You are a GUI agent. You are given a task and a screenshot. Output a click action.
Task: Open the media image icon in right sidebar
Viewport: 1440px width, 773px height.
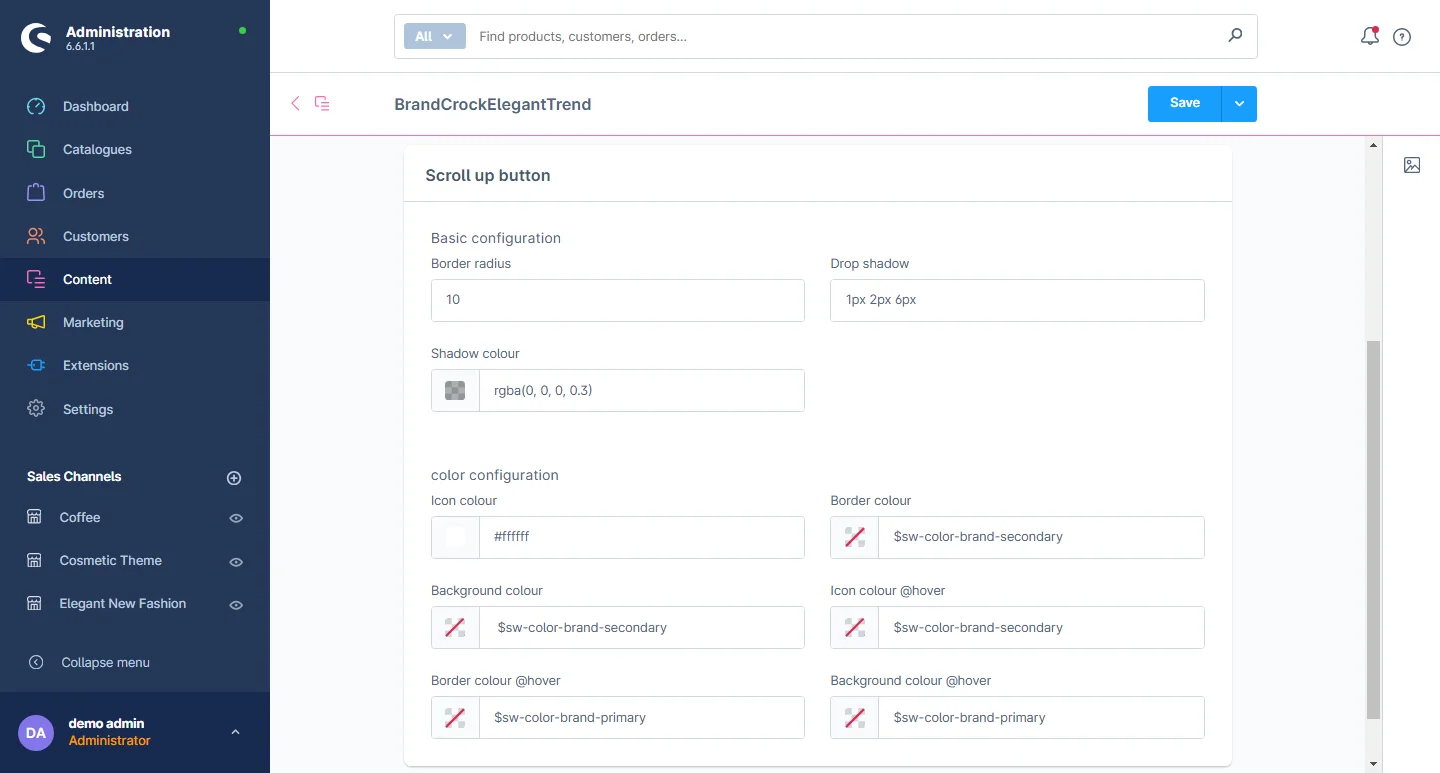click(x=1411, y=165)
